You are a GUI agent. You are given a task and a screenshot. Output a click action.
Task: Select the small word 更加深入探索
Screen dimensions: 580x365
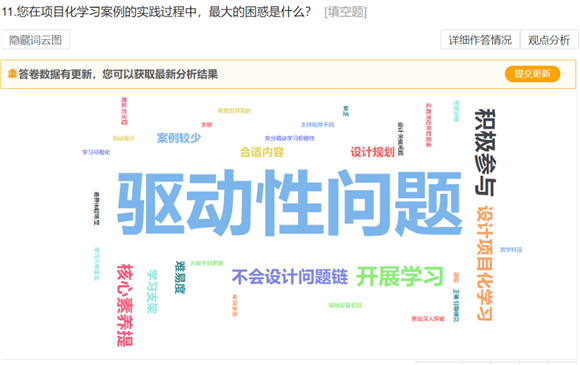[x=428, y=319]
